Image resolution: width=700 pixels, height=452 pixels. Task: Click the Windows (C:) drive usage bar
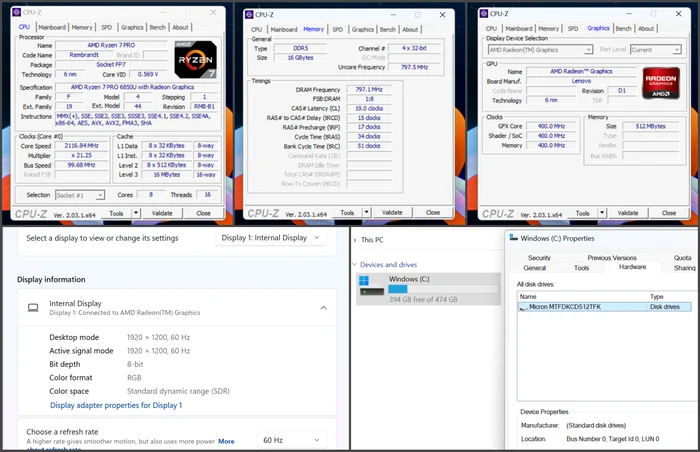(443, 289)
